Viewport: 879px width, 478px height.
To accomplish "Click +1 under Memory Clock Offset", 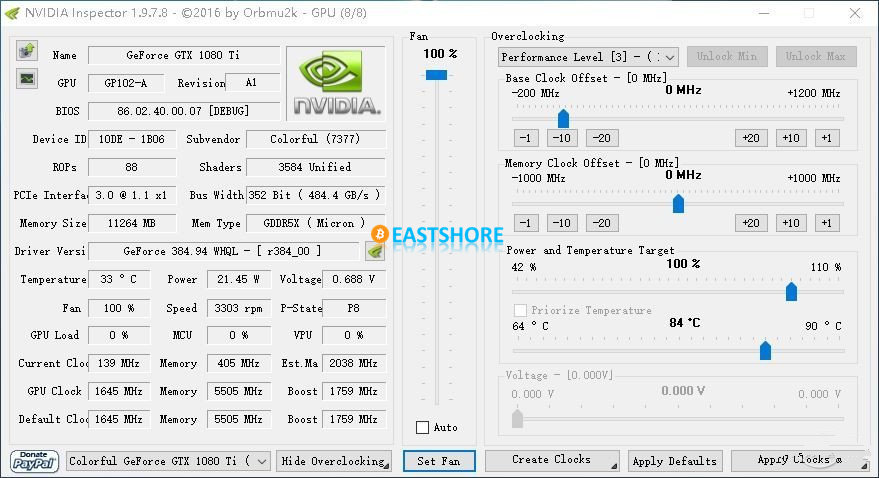I will coord(827,223).
